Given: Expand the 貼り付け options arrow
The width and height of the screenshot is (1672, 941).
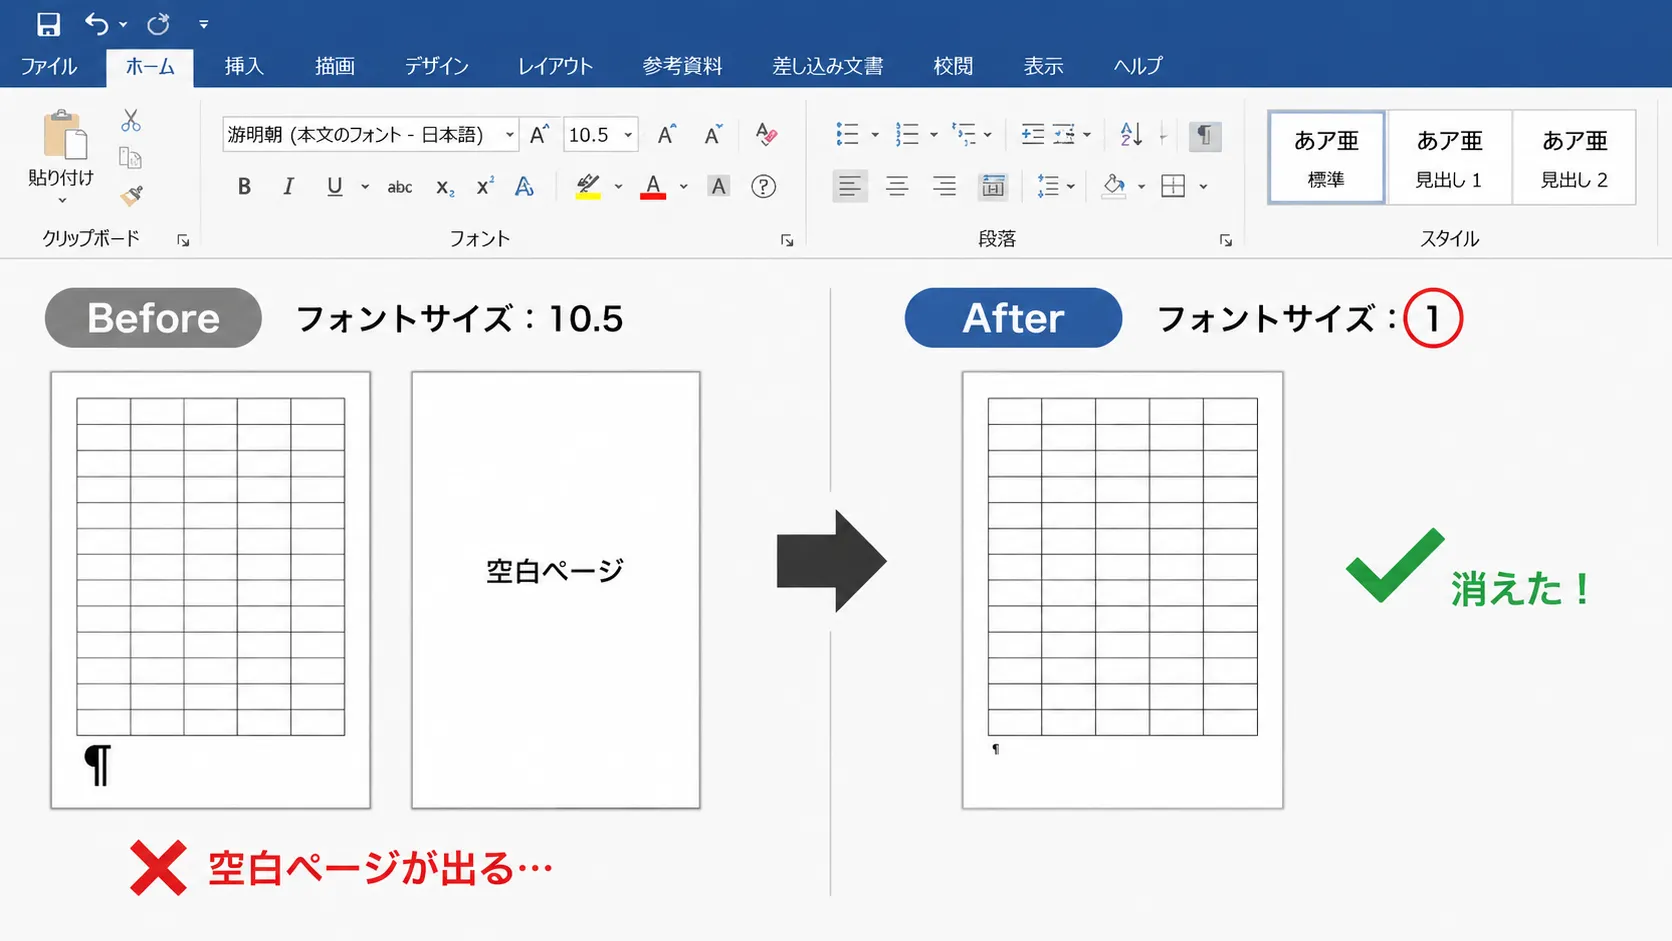Looking at the screenshot, I should tap(62, 201).
